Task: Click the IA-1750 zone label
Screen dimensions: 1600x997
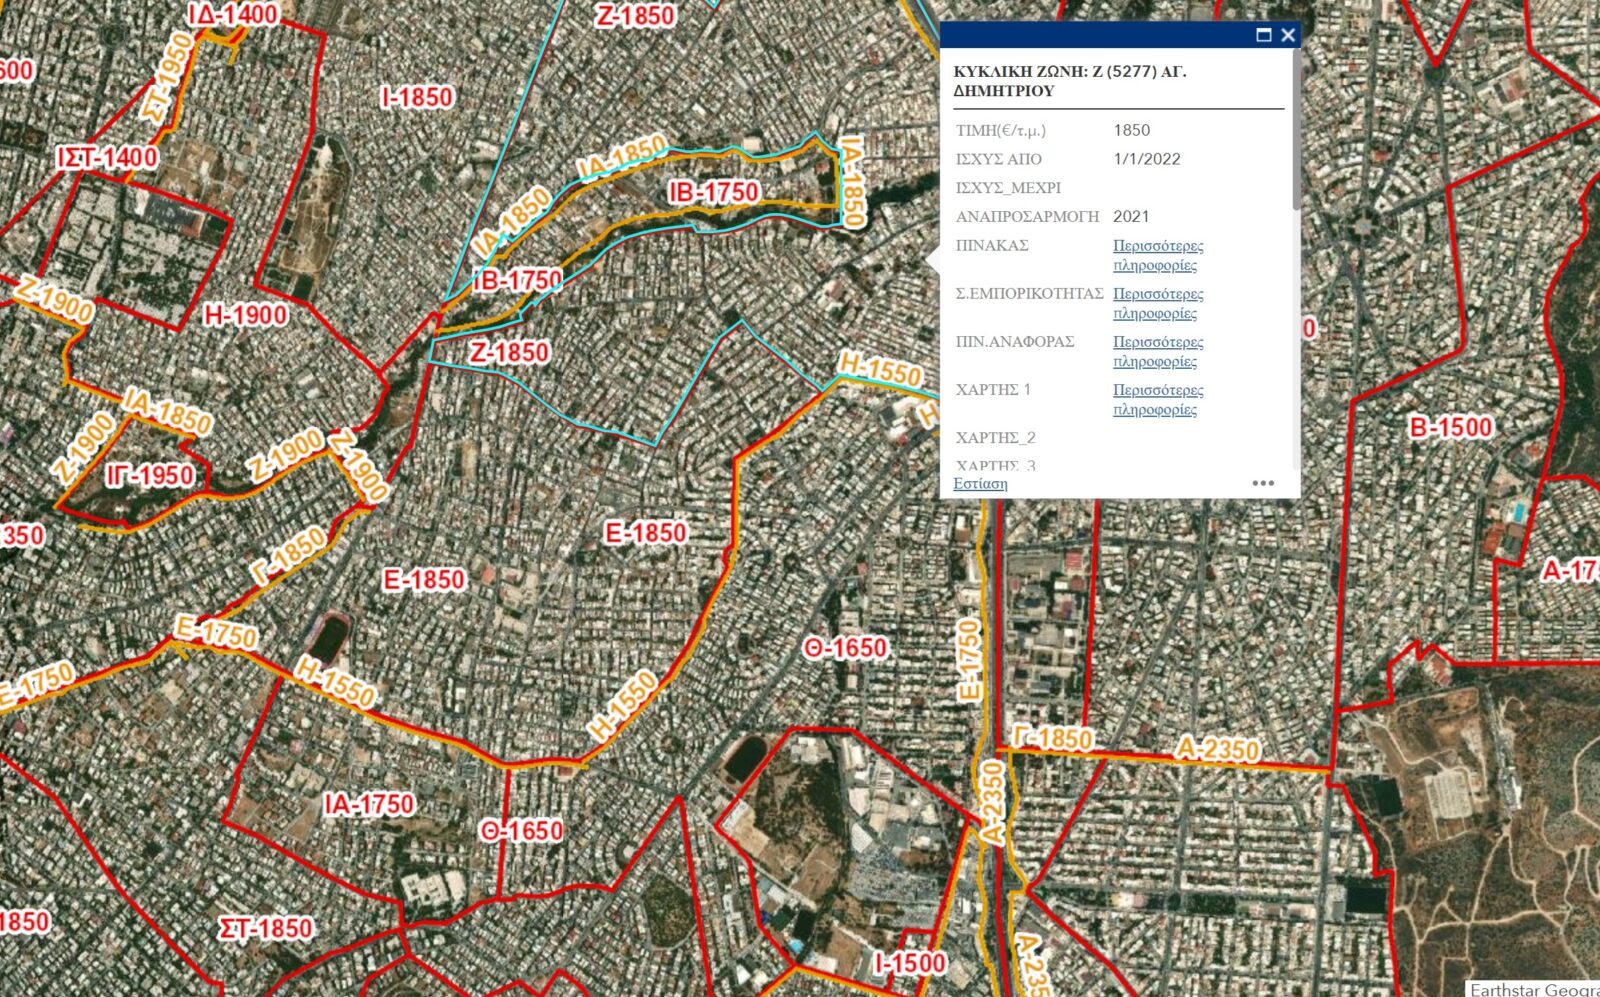Action: (368, 804)
